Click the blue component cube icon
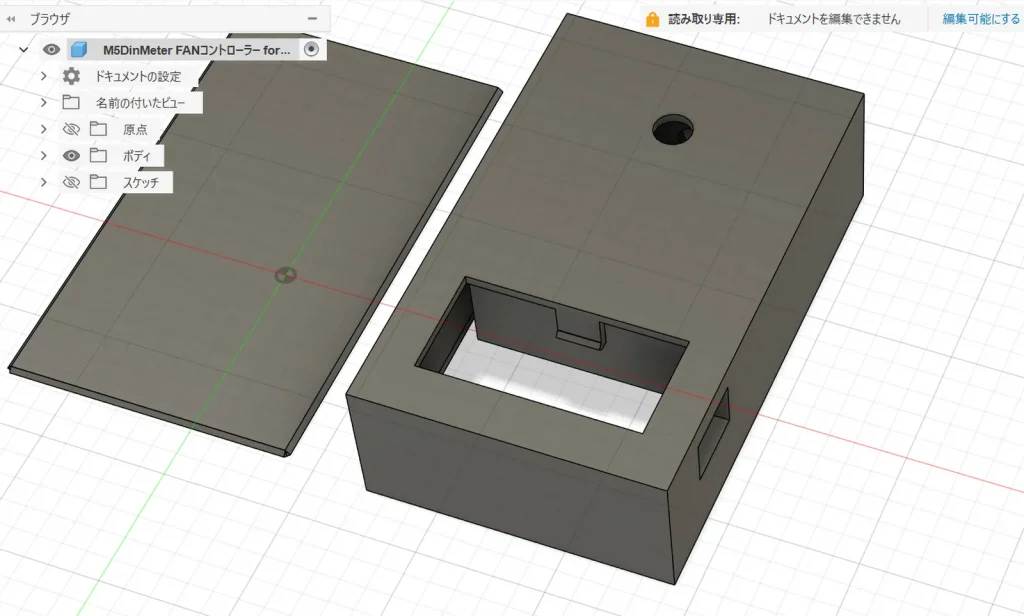Image resolution: width=1024 pixels, height=616 pixels. coord(78,50)
